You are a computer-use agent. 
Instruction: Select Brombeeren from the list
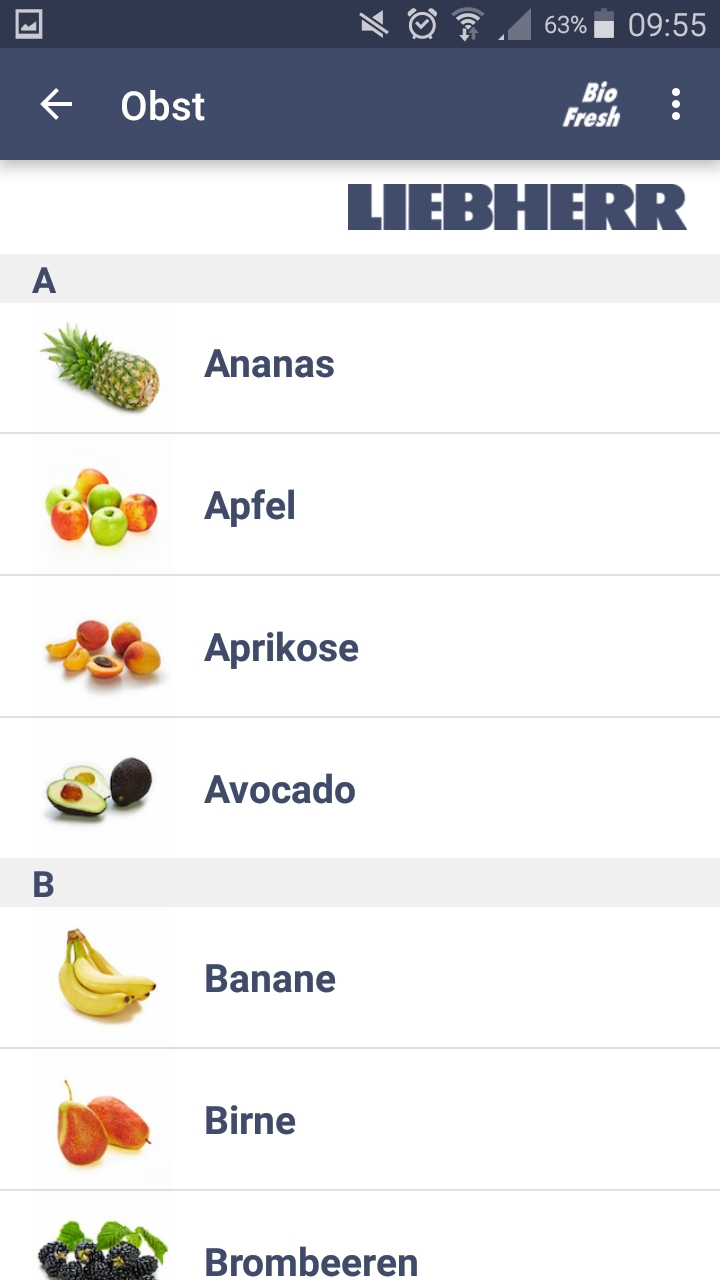311,1260
